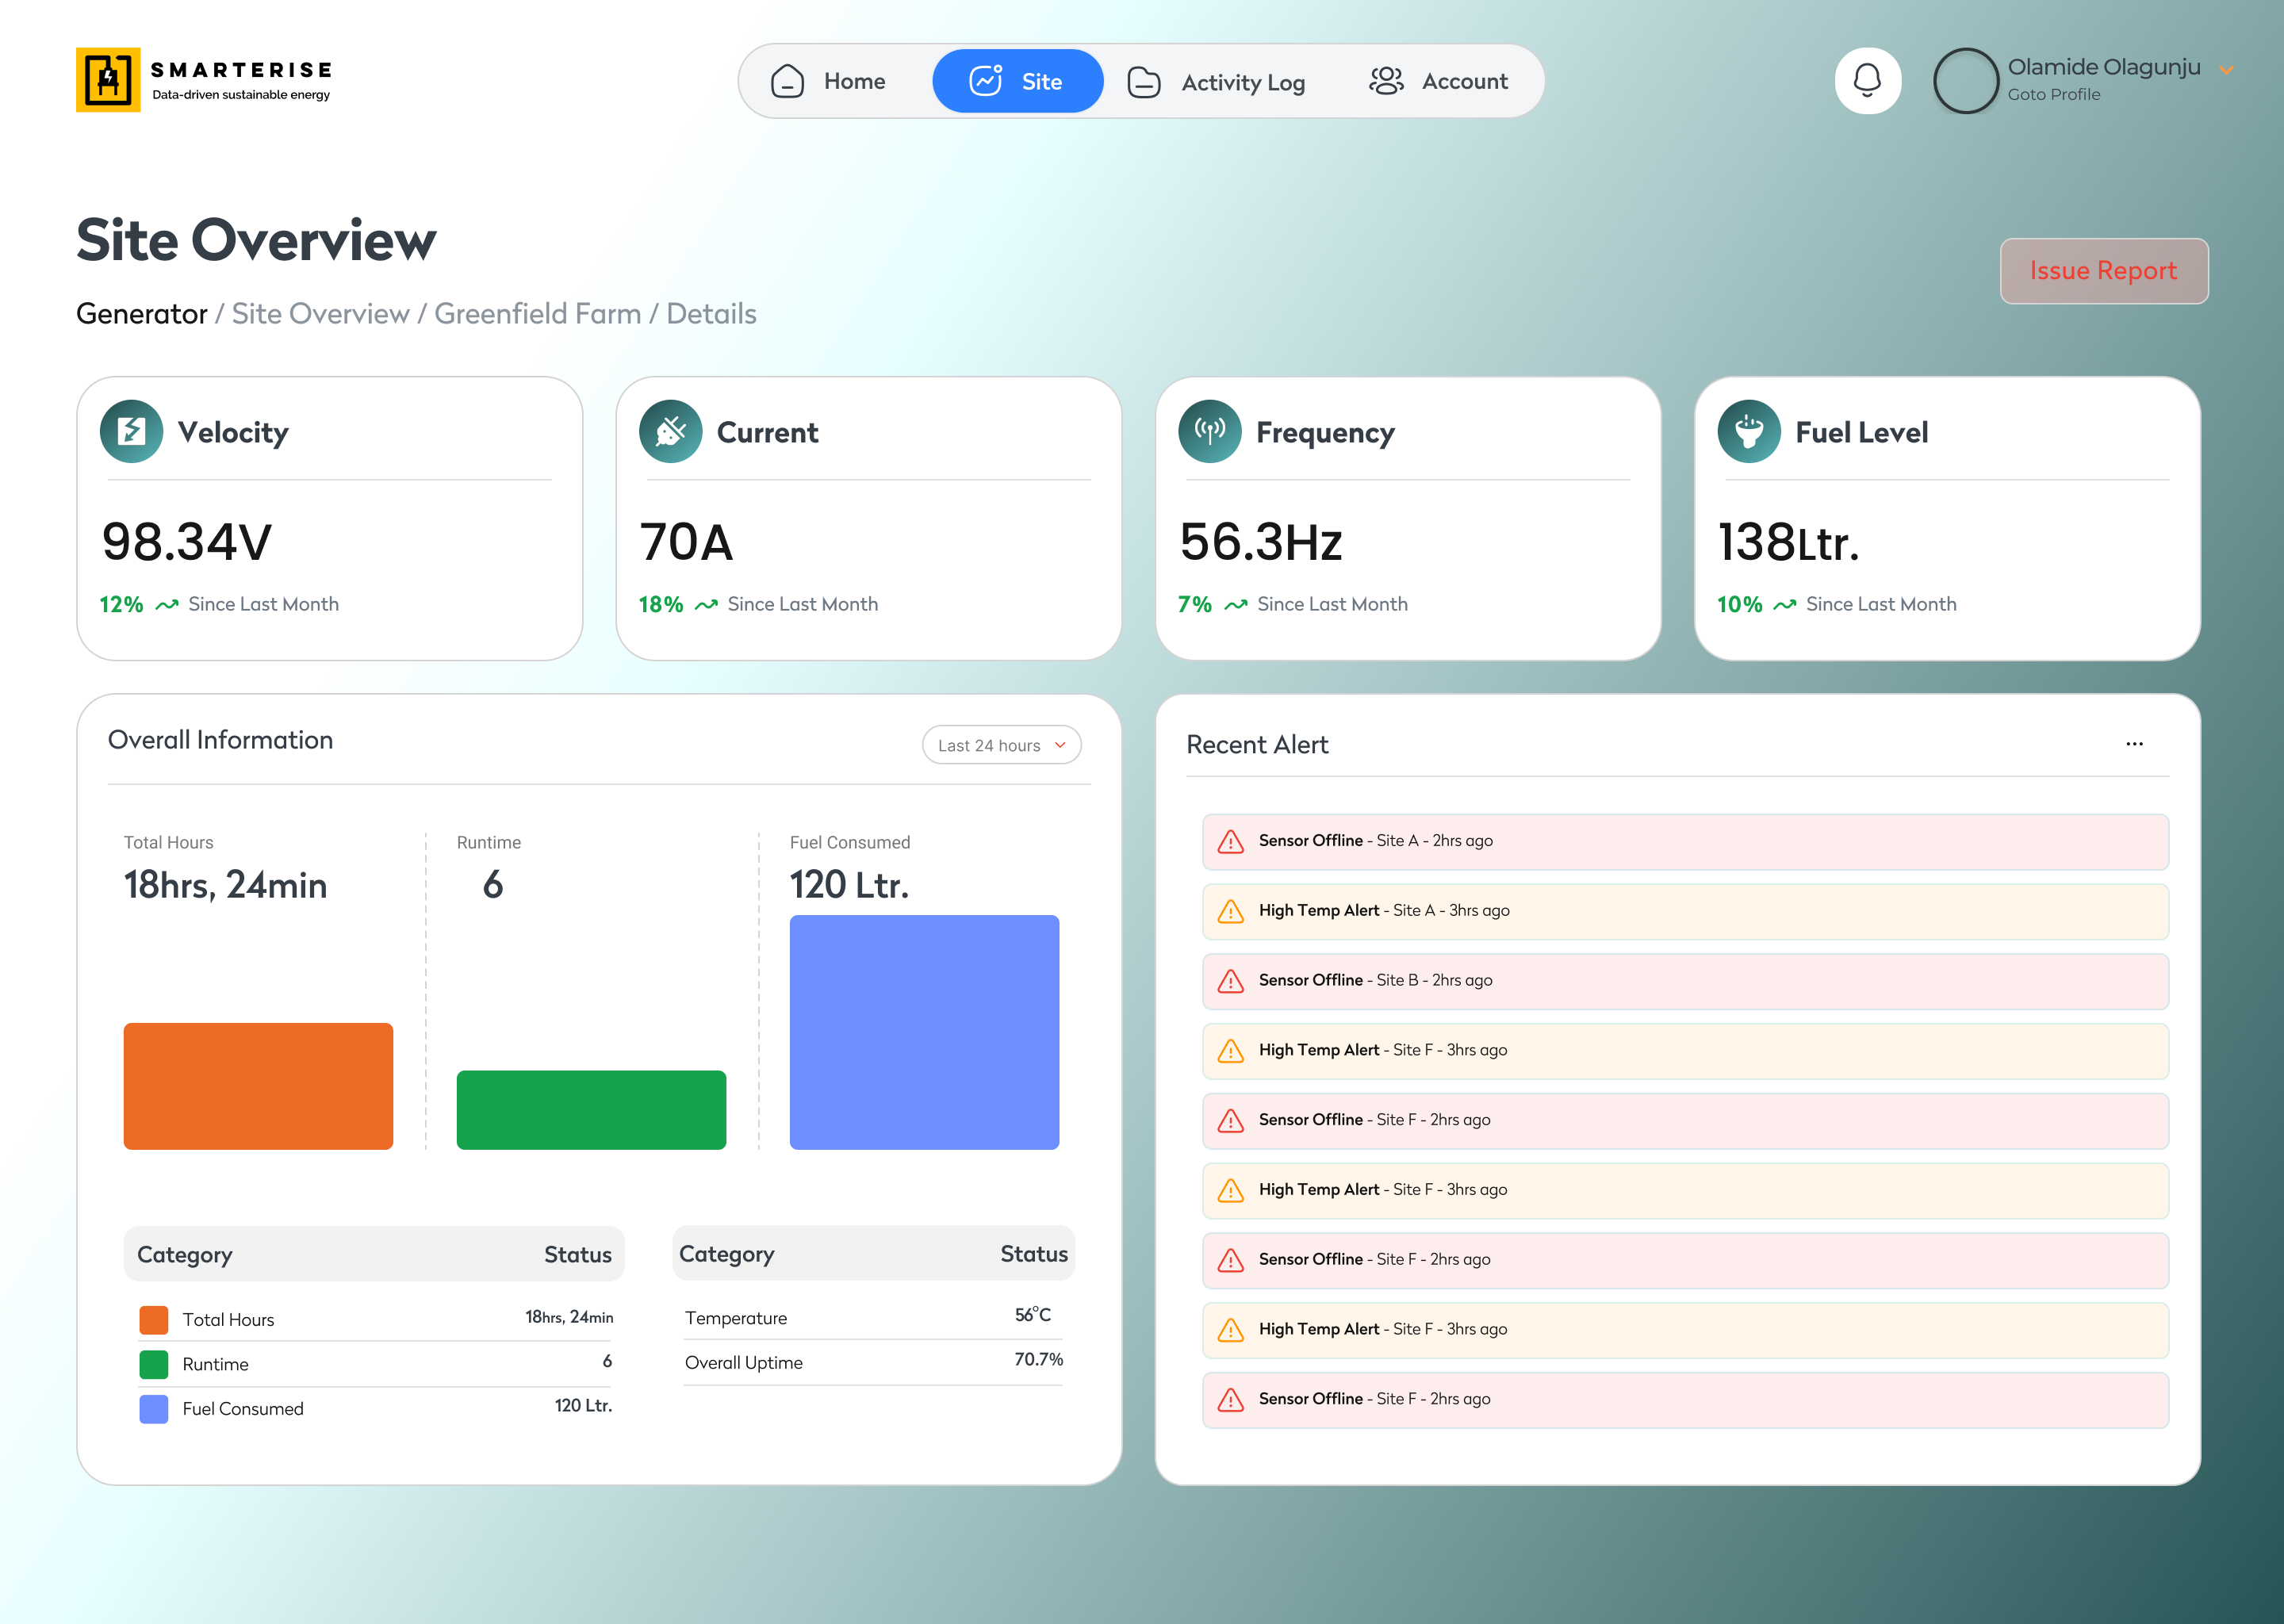
Task: Open the Activity Log tab
Action: tap(1216, 82)
